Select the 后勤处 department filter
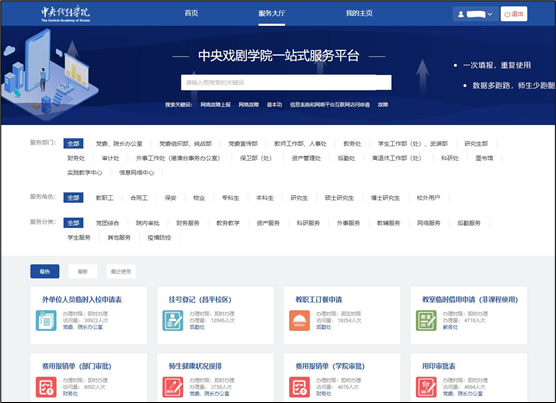 pos(346,158)
